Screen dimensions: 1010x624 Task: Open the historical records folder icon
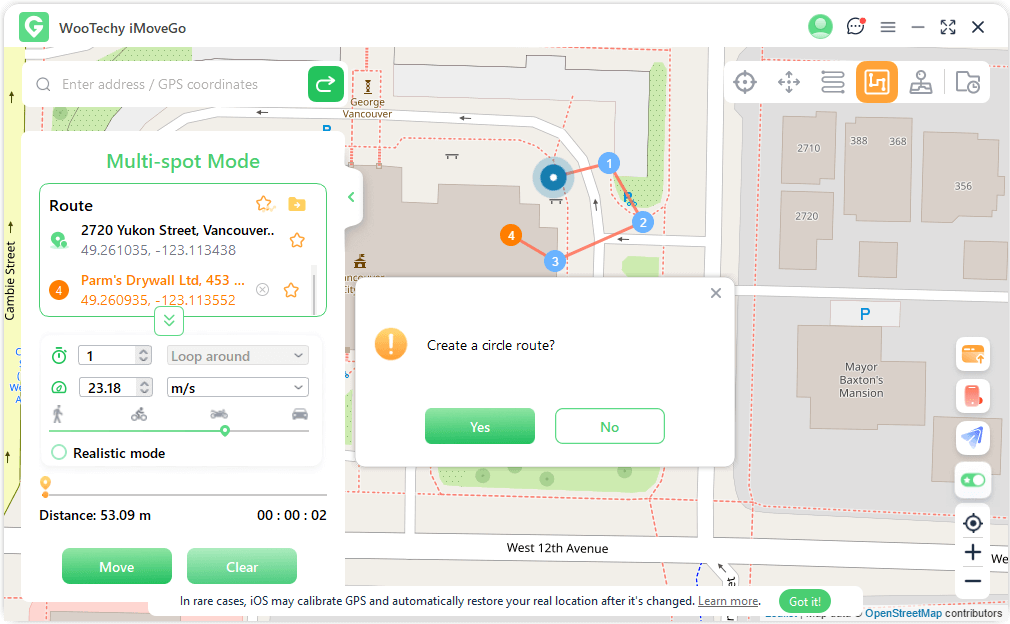967,83
